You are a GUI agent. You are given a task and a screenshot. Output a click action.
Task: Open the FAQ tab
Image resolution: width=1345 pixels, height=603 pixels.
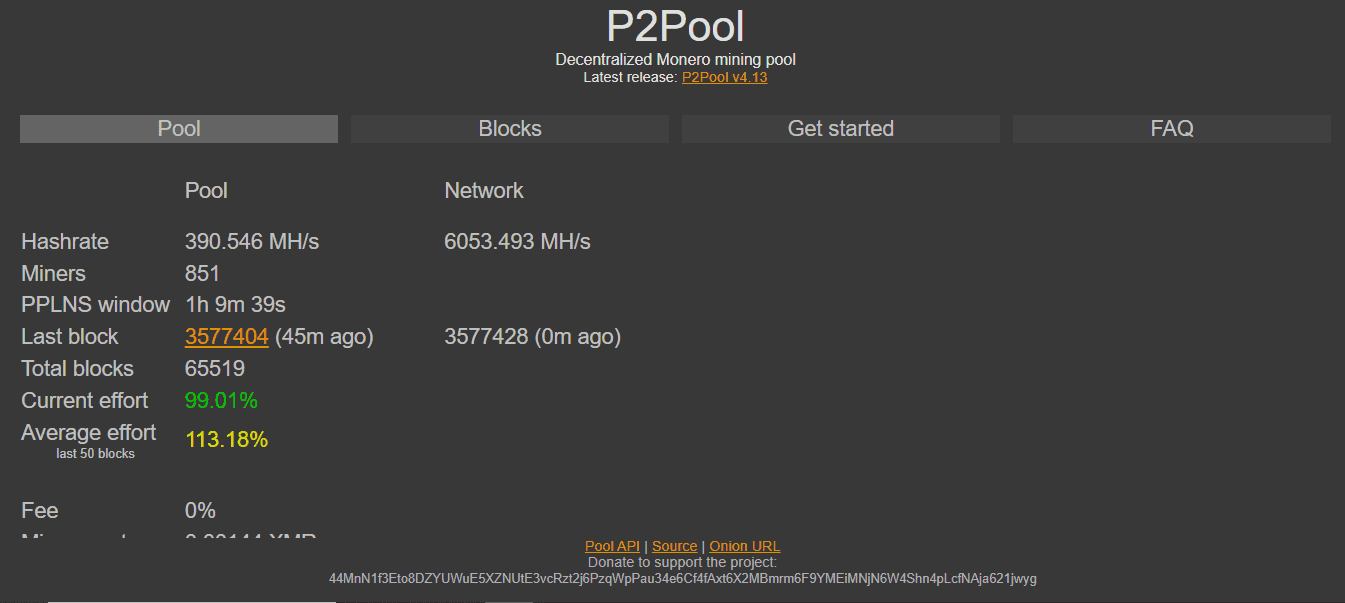(x=1171, y=129)
